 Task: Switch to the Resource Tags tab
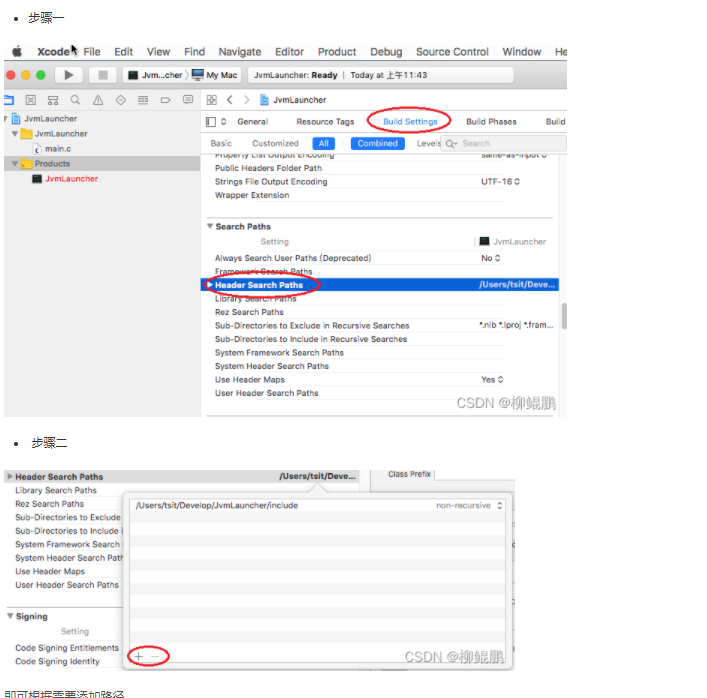point(325,122)
